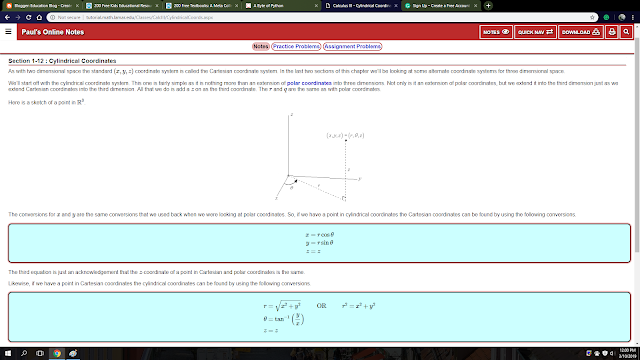The width and height of the screenshot is (640, 360).
Task: Open the QUICK NAV menu
Action: tap(535, 32)
